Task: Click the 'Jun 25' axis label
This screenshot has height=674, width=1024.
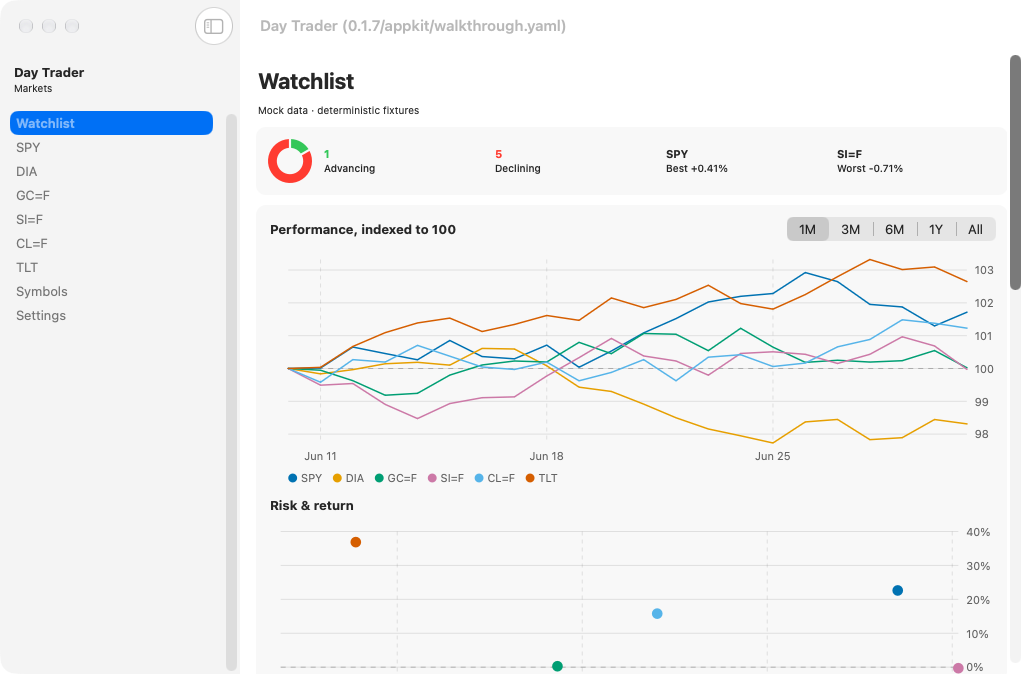Action: (x=773, y=456)
